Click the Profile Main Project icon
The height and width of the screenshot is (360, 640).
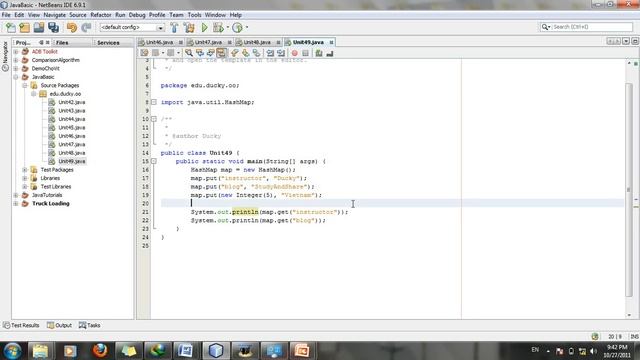point(237,27)
